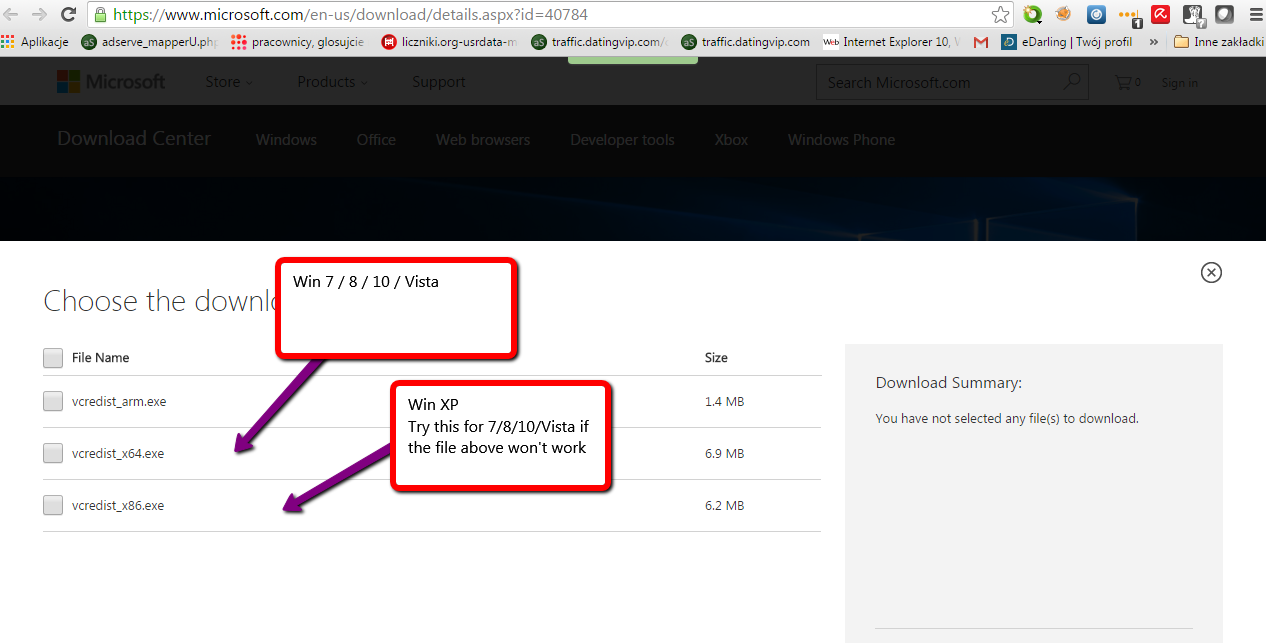Expand the Products menu
Image resolution: width=1266 pixels, height=643 pixels.
(332, 82)
